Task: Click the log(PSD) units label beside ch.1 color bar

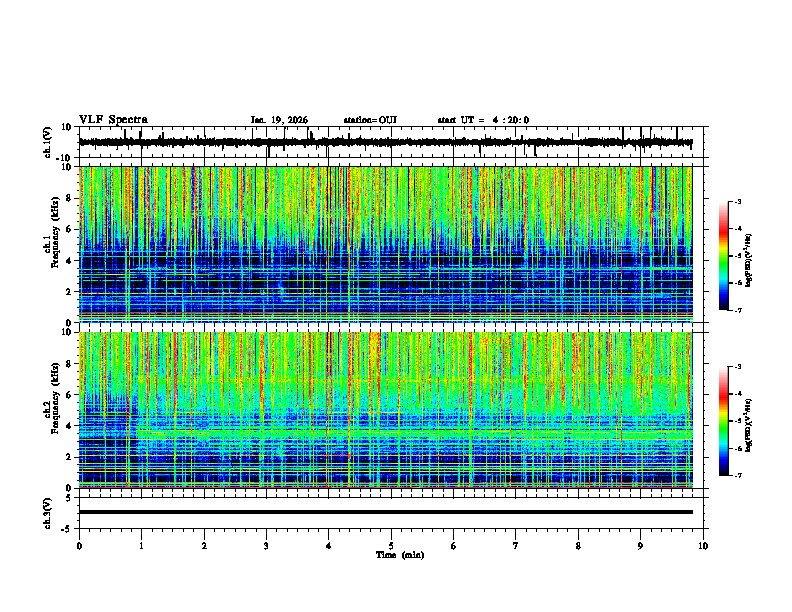Action: click(748, 260)
